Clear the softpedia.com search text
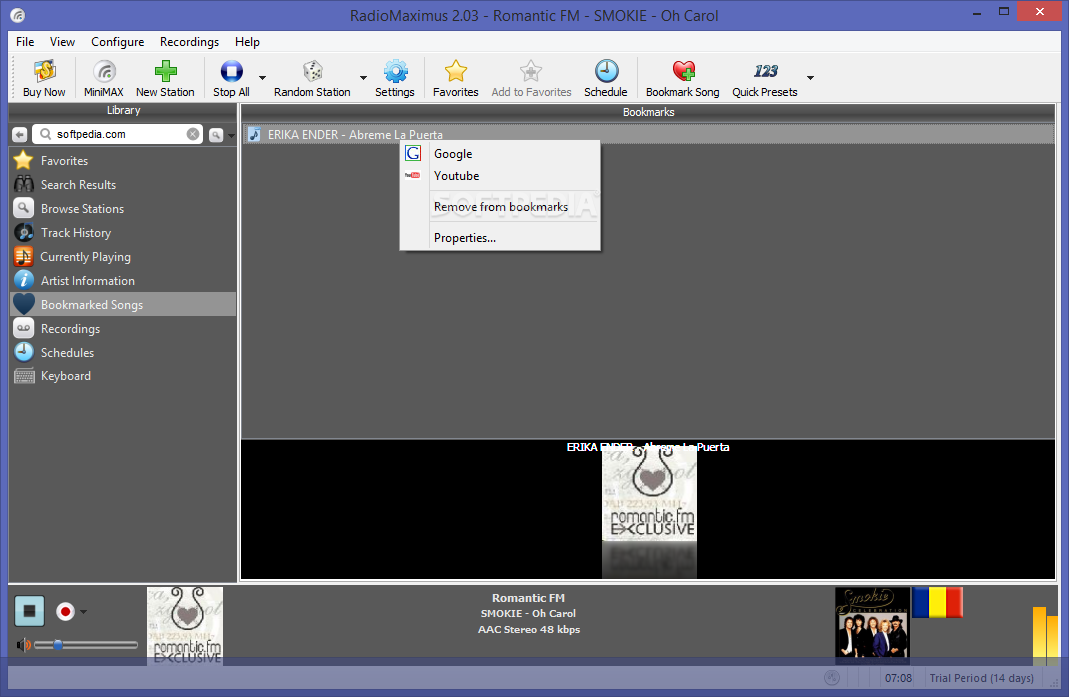The width and height of the screenshot is (1069, 697). click(193, 134)
